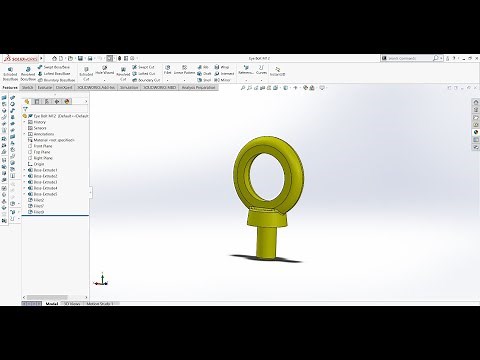
Task: Switch to Analysis Preparation tab
Action: tap(198, 87)
